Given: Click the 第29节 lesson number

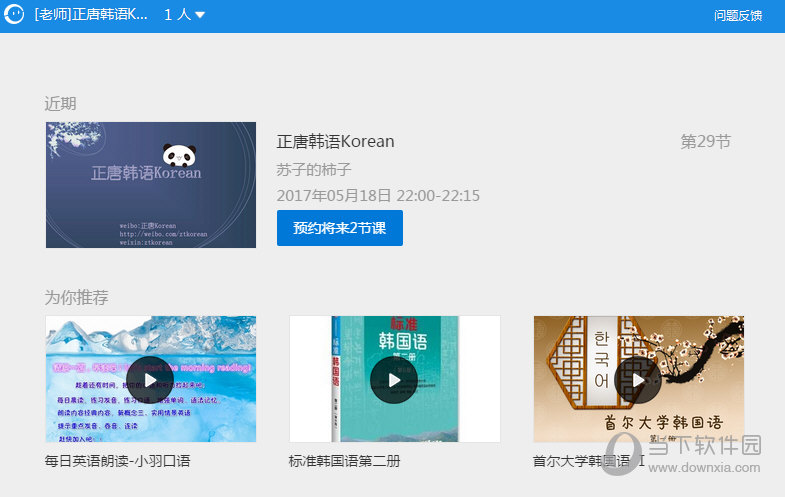Looking at the screenshot, I should coord(705,141).
